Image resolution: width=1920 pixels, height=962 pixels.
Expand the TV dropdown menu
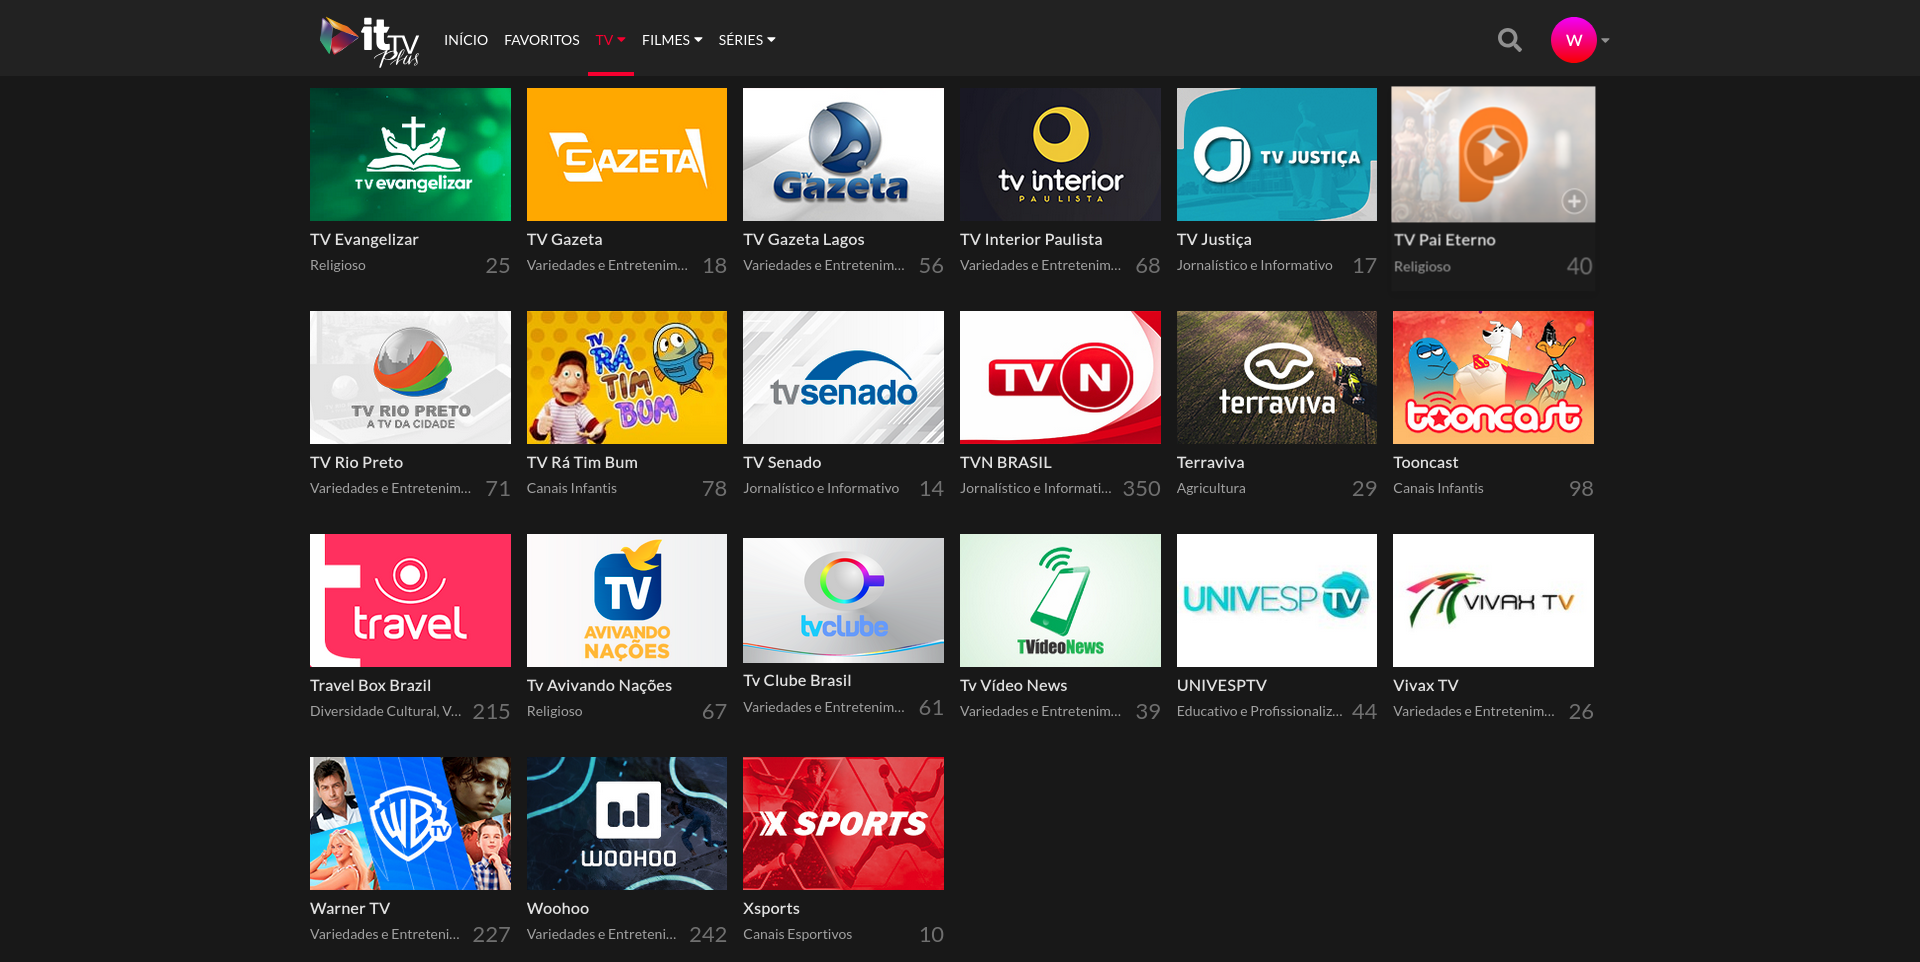[610, 40]
